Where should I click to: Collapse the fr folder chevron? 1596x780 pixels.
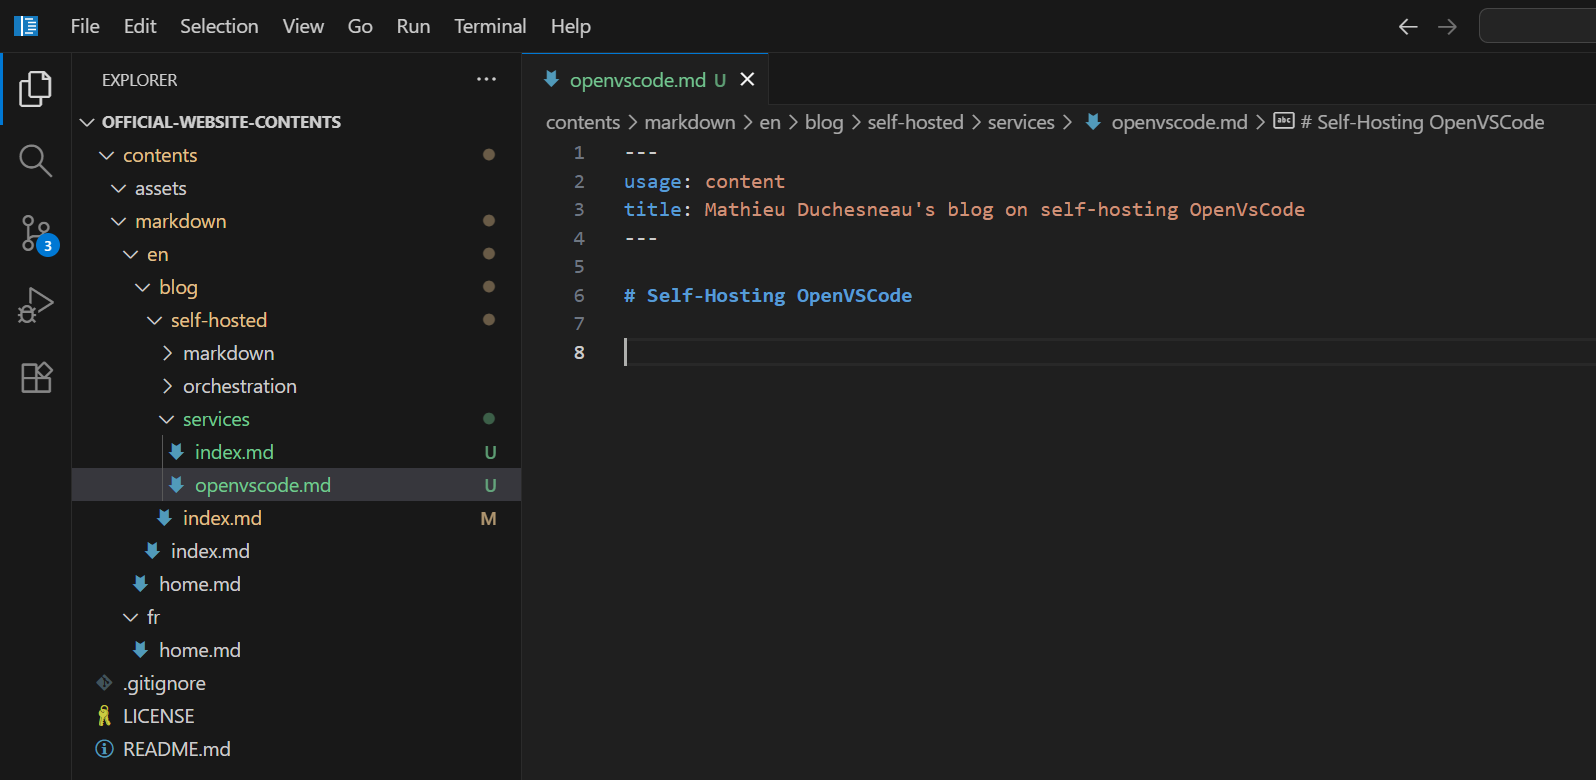[x=131, y=617]
